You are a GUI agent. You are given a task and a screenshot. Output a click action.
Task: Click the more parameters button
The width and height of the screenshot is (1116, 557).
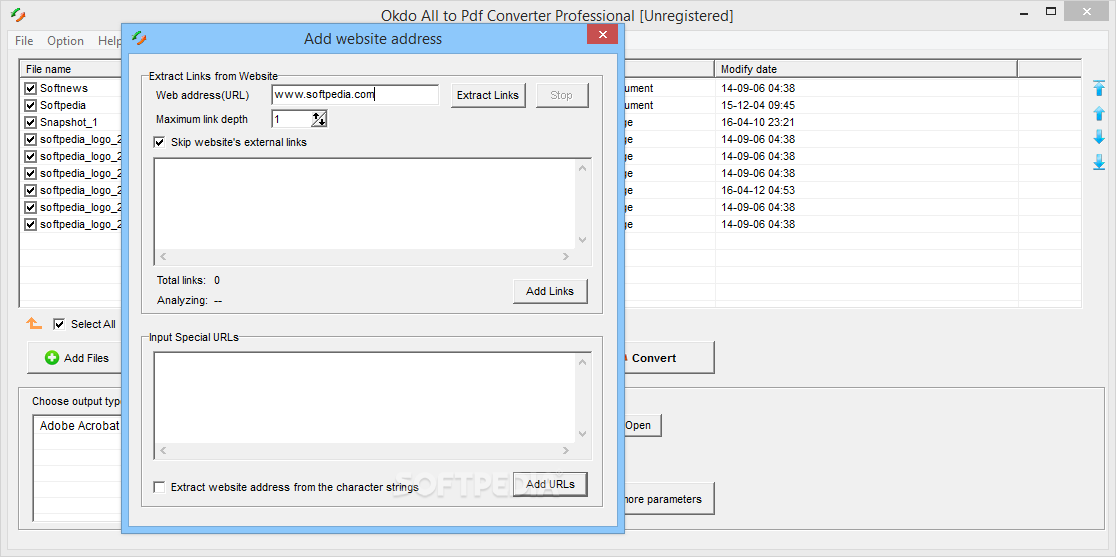(668, 499)
